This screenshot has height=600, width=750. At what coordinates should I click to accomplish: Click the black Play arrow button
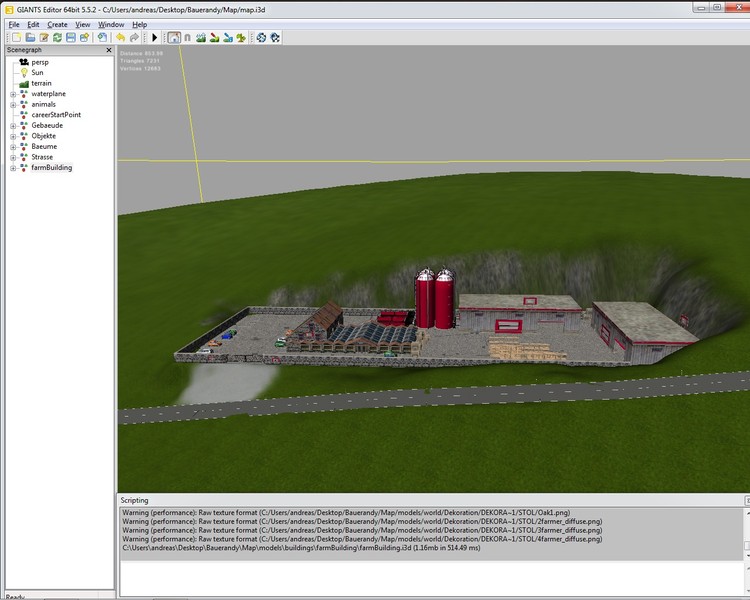(154, 37)
